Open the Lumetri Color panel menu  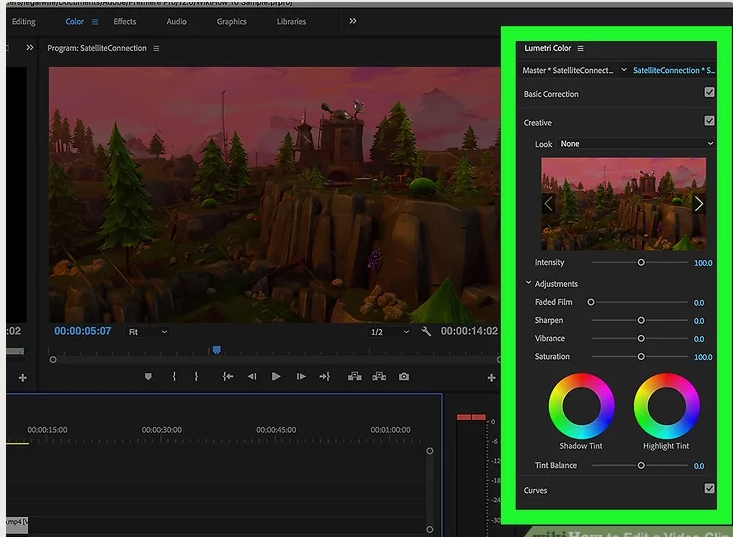pos(581,49)
